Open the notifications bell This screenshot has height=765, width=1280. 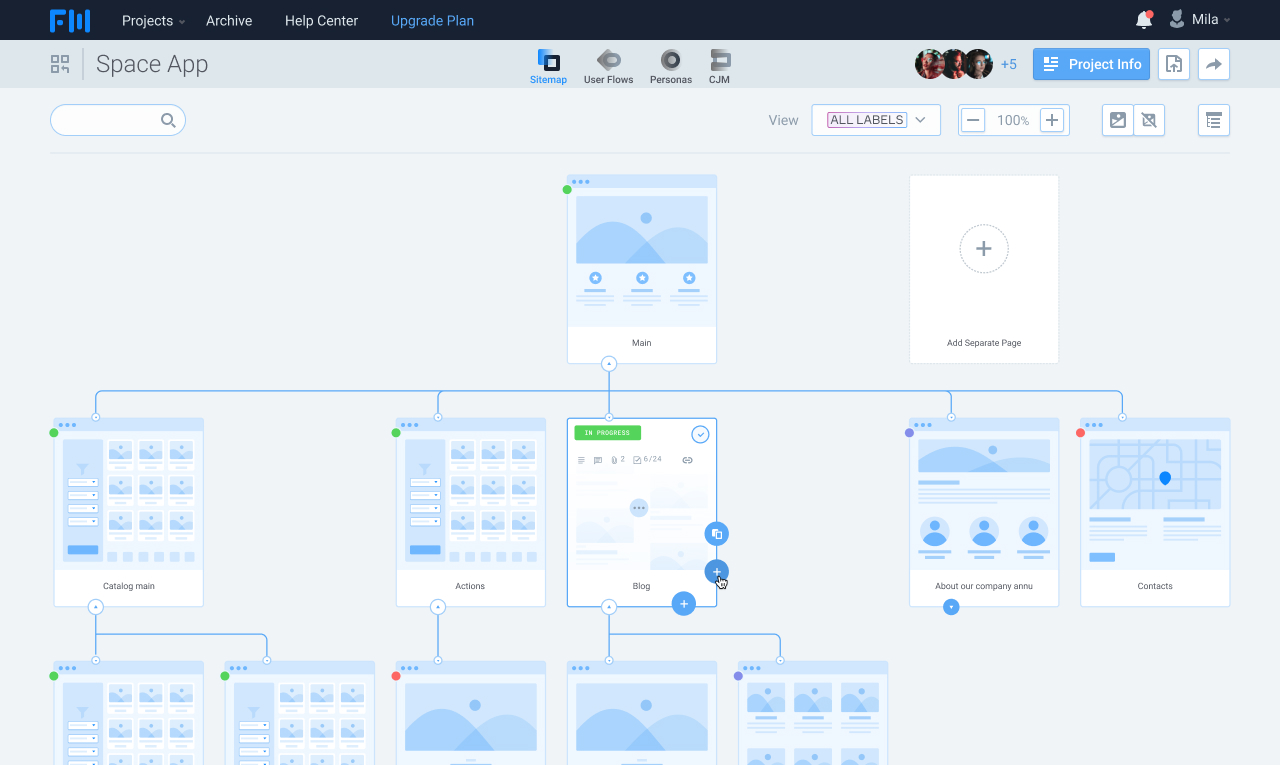tap(1144, 20)
